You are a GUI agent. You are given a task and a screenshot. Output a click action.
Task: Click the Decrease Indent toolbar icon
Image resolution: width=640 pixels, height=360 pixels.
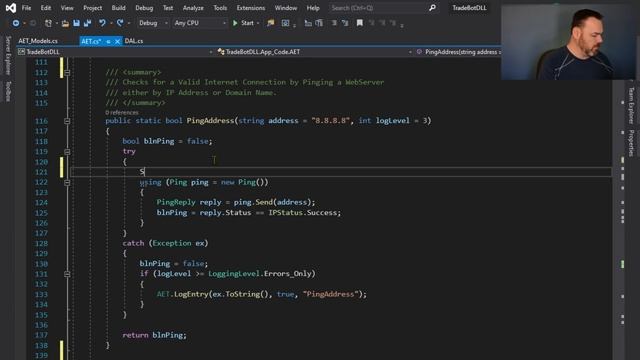(308, 23)
